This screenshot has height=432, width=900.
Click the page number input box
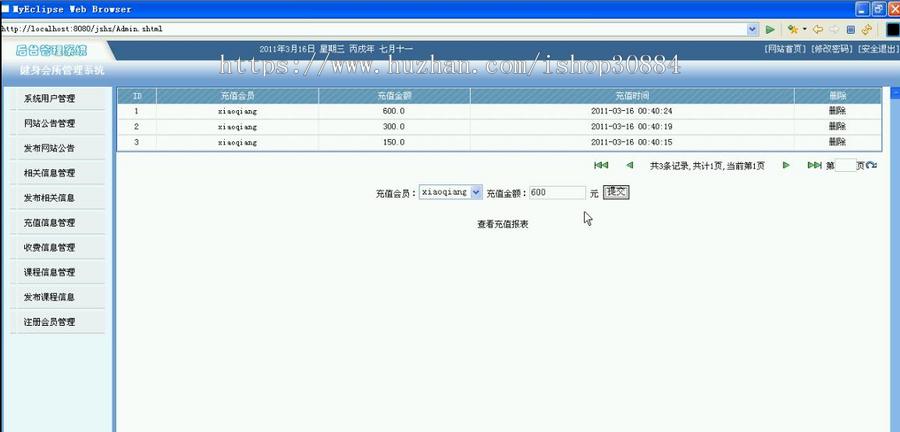click(x=845, y=165)
